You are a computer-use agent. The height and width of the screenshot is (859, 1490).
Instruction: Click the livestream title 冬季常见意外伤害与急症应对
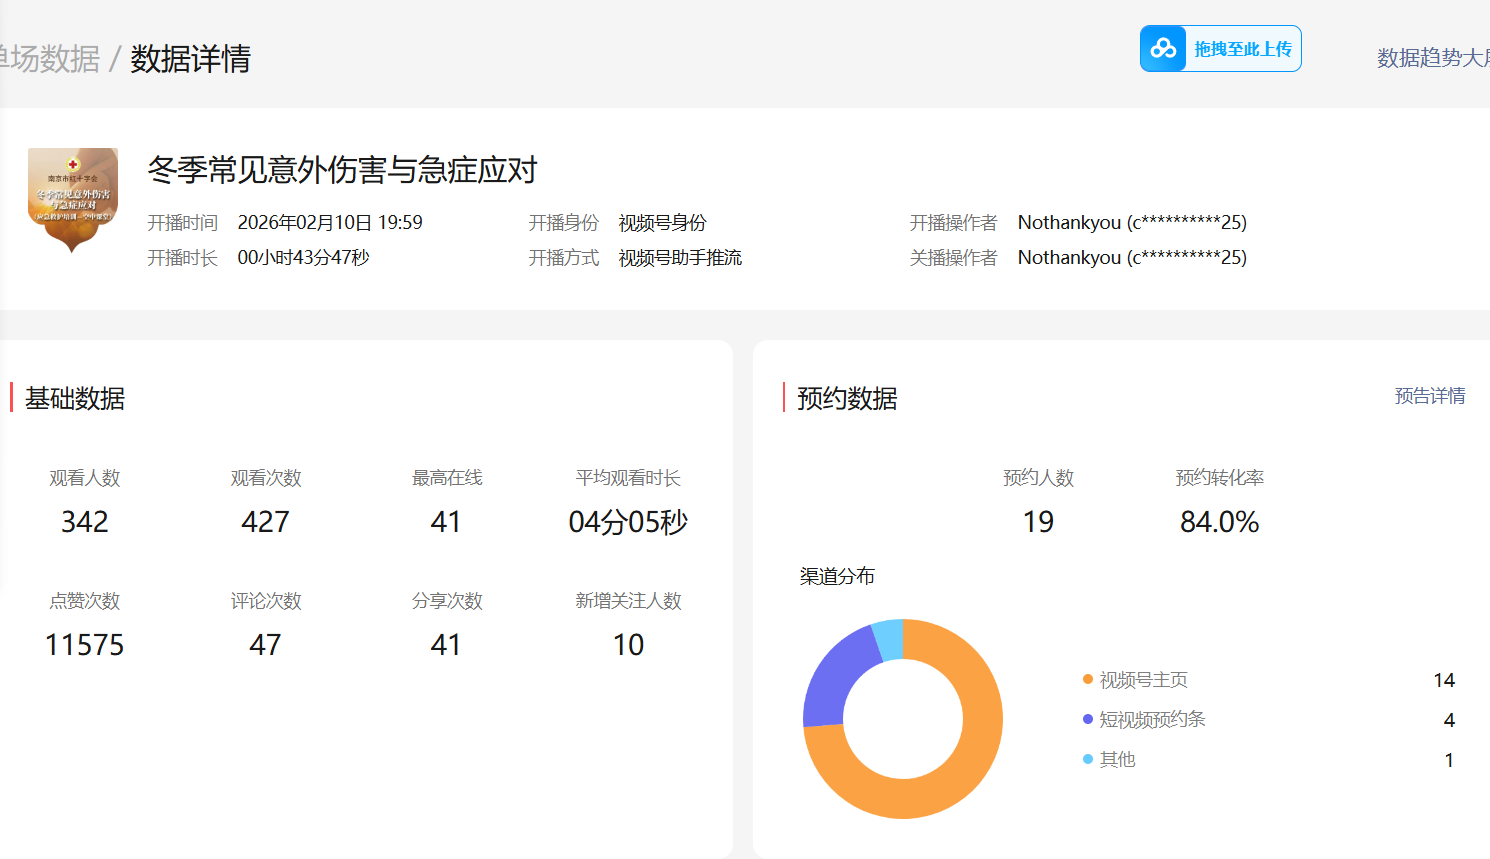click(x=342, y=170)
